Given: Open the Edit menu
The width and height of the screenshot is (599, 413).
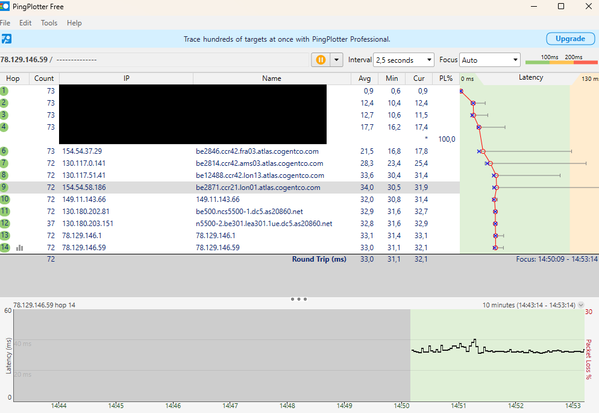Looking at the screenshot, I should pyautogui.click(x=25, y=23).
